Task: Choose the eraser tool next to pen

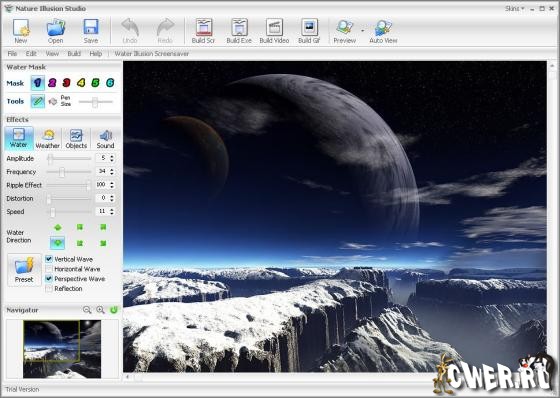Action: [53, 102]
